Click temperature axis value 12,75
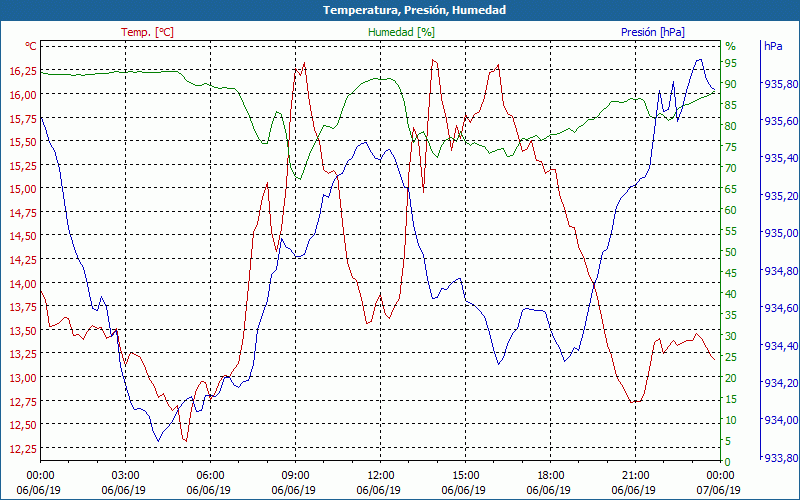 23,401
